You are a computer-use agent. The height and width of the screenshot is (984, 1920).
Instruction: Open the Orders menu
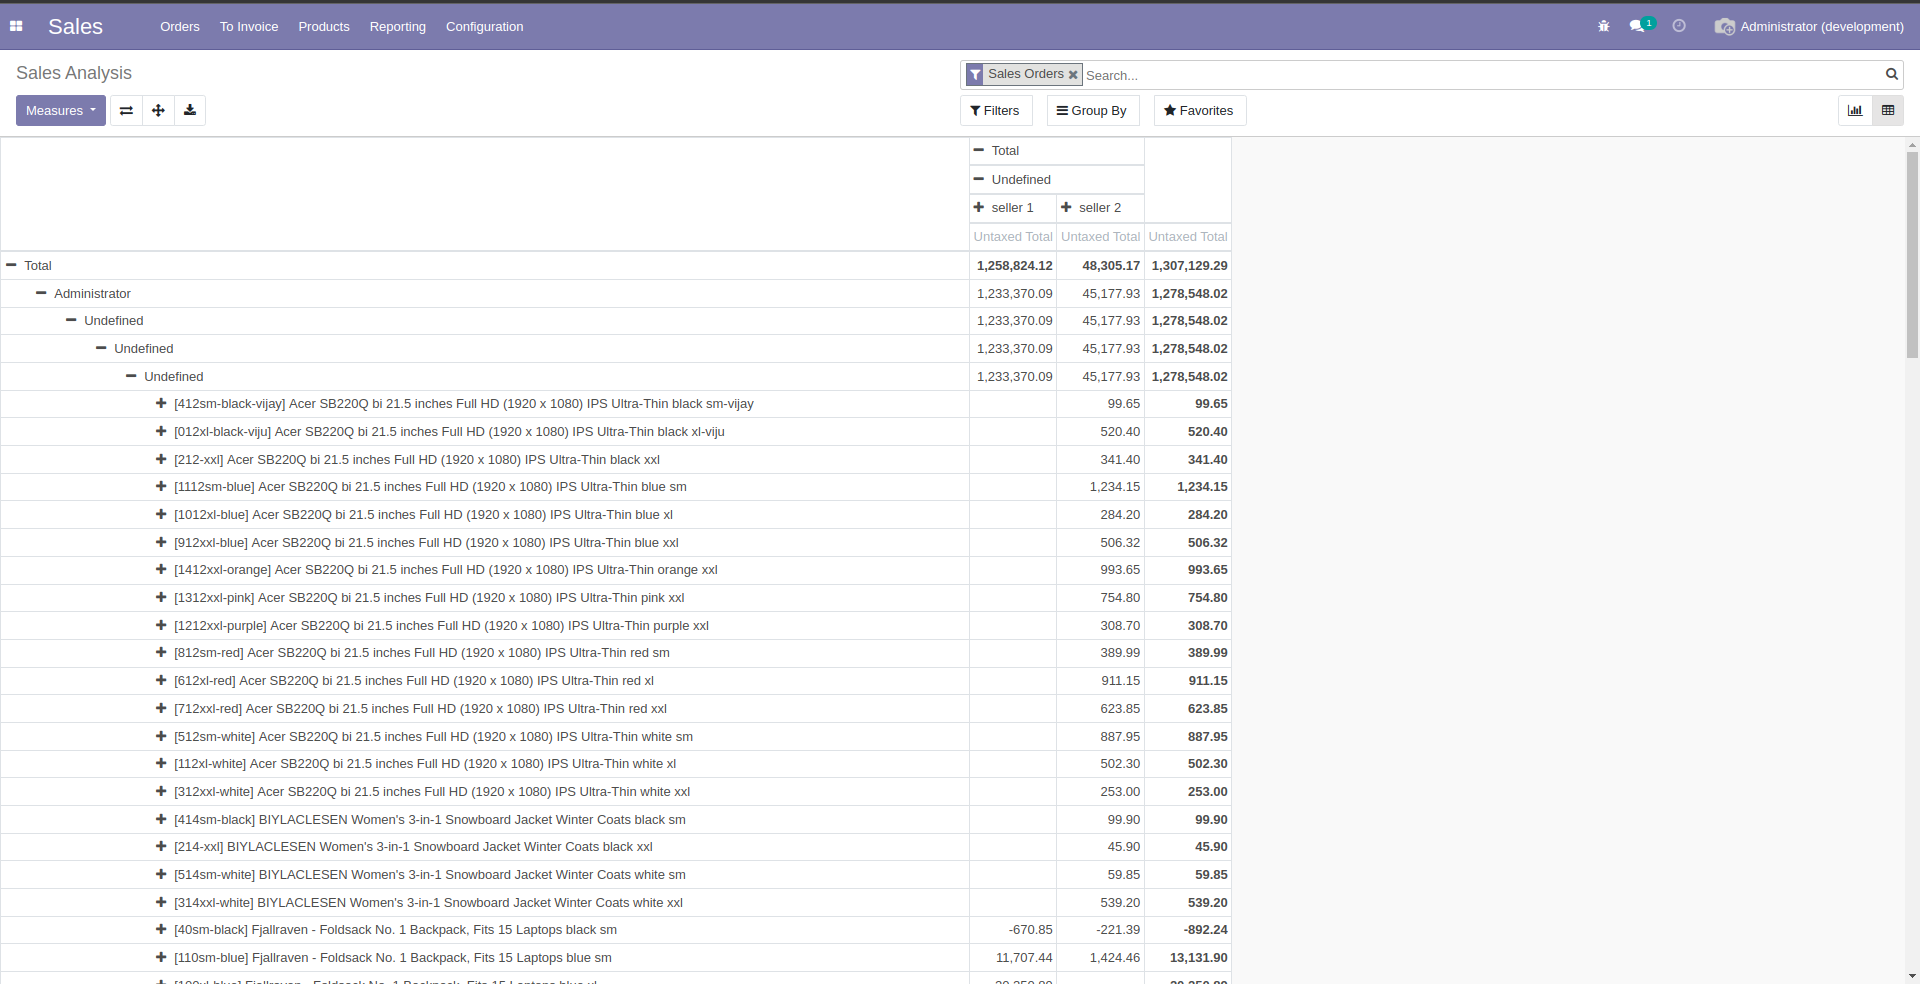[x=179, y=26]
